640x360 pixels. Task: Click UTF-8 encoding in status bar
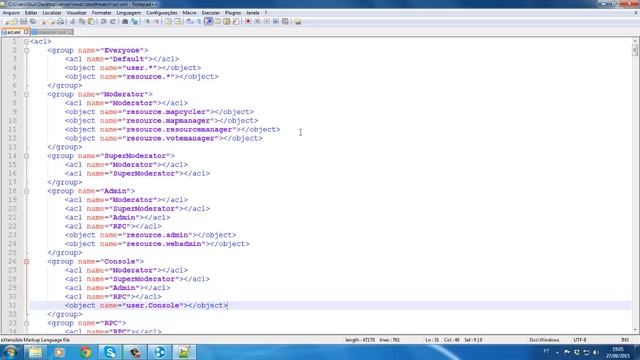click(x=580, y=340)
